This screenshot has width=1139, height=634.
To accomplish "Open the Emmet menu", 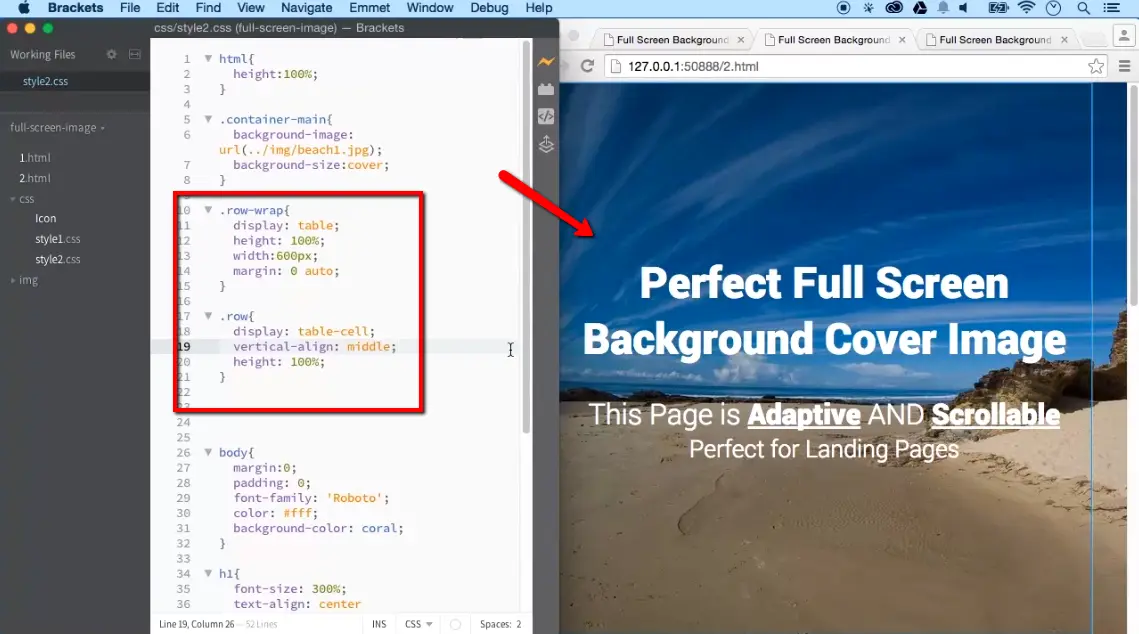I will (x=370, y=8).
